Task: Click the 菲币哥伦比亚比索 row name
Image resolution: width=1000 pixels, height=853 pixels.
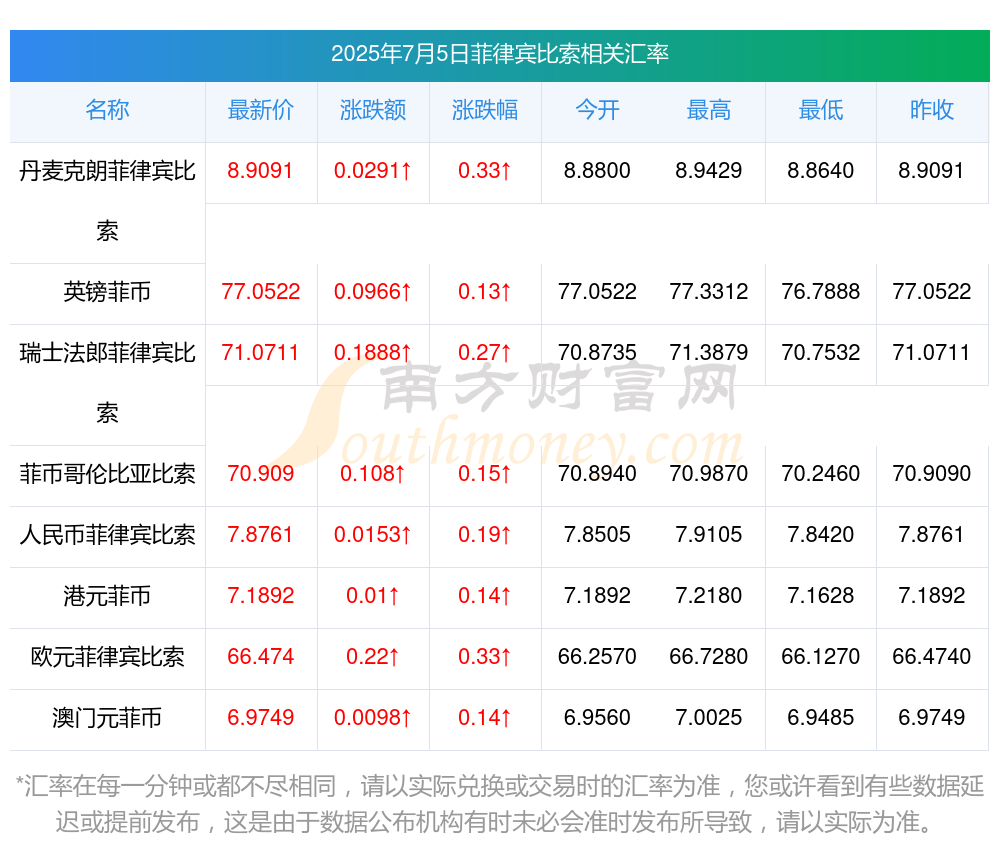Action: click(x=107, y=474)
